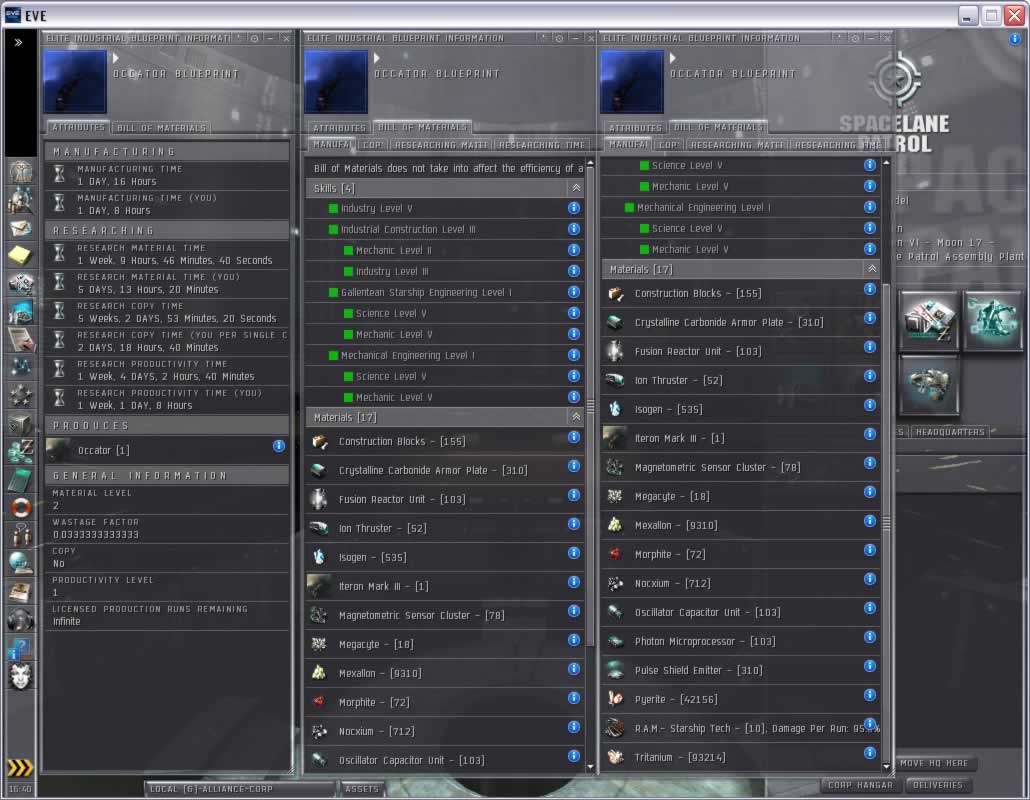Open the green calculator icon in sidebar
The width and height of the screenshot is (1030, 800).
click(20, 479)
